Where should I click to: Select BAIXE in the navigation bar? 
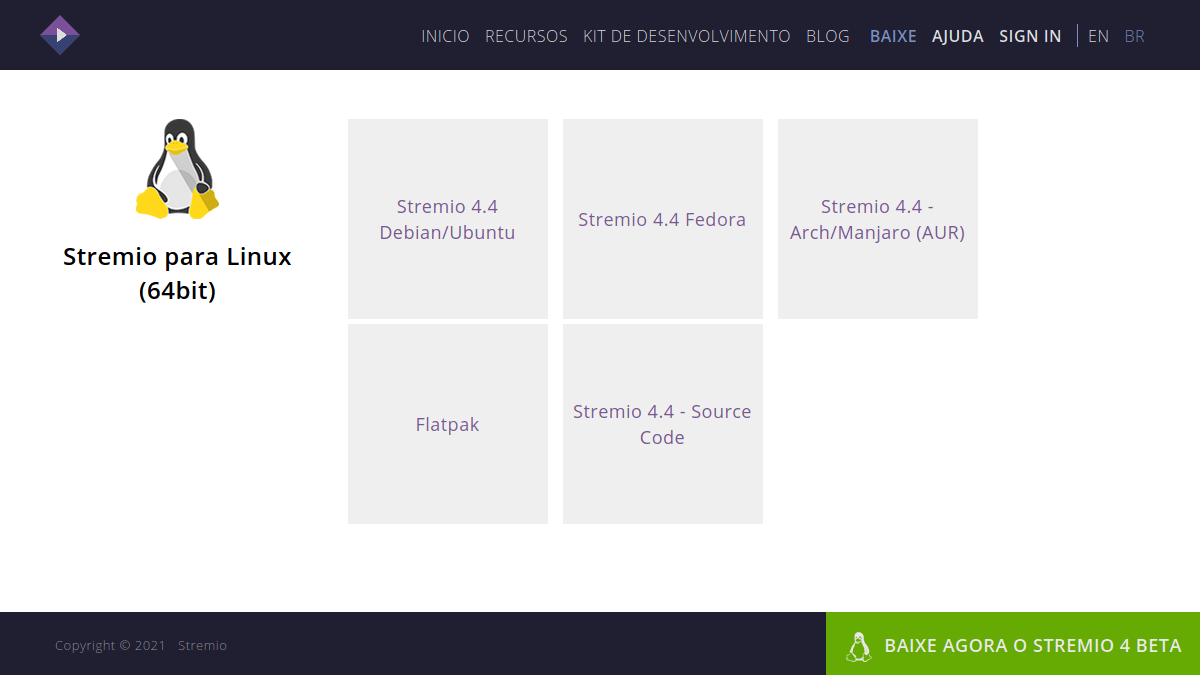pyautogui.click(x=893, y=36)
